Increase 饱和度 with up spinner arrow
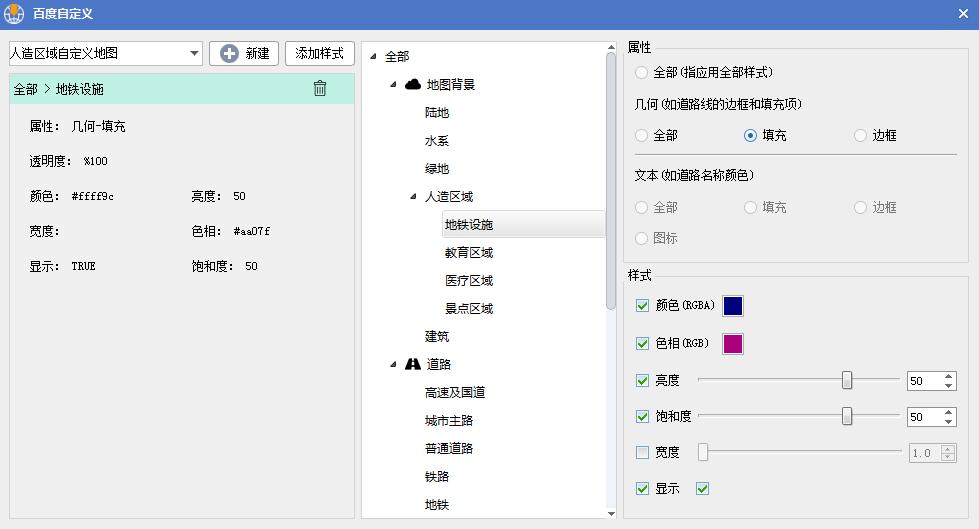This screenshot has height=529, width=979. (x=948, y=413)
